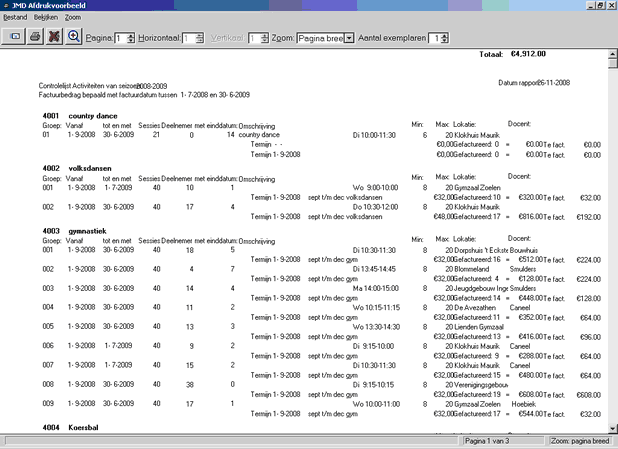Screen dimensions: 618x449
Task: Click the vertical scrollbar up arrow
Action: [612, 54]
